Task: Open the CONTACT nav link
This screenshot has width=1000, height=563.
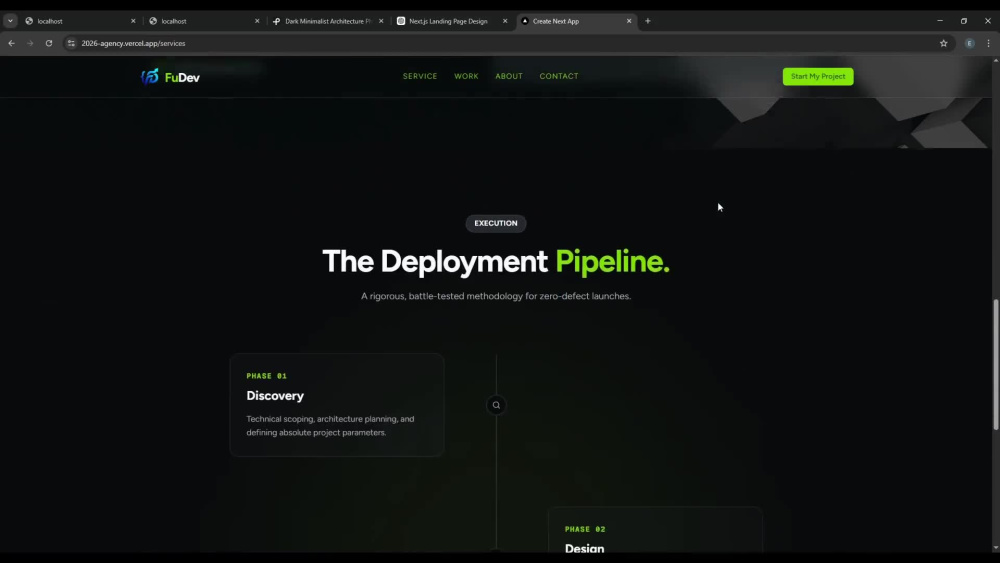Action: pos(559,76)
